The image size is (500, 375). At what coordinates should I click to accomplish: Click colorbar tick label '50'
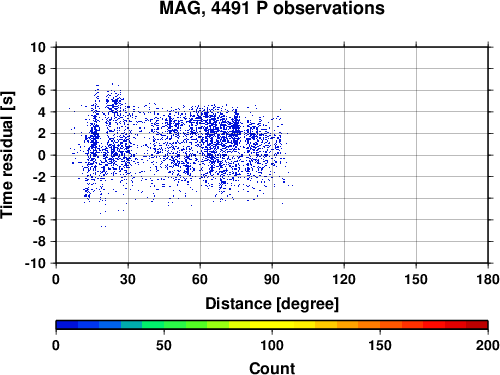click(x=164, y=345)
